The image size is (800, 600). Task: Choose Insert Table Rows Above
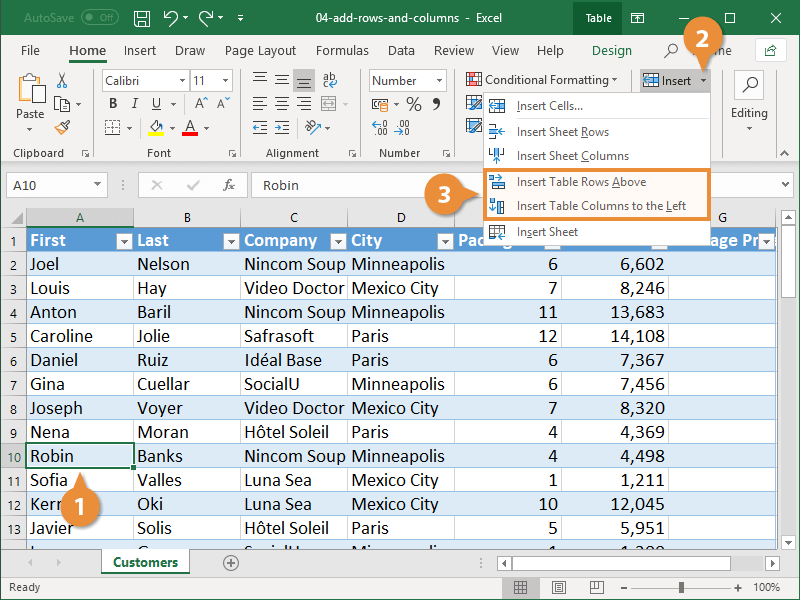596,182
